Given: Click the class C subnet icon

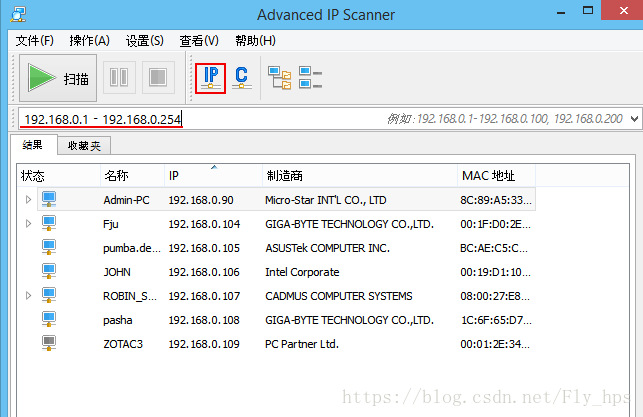Looking at the screenshot, I should 242,78.
